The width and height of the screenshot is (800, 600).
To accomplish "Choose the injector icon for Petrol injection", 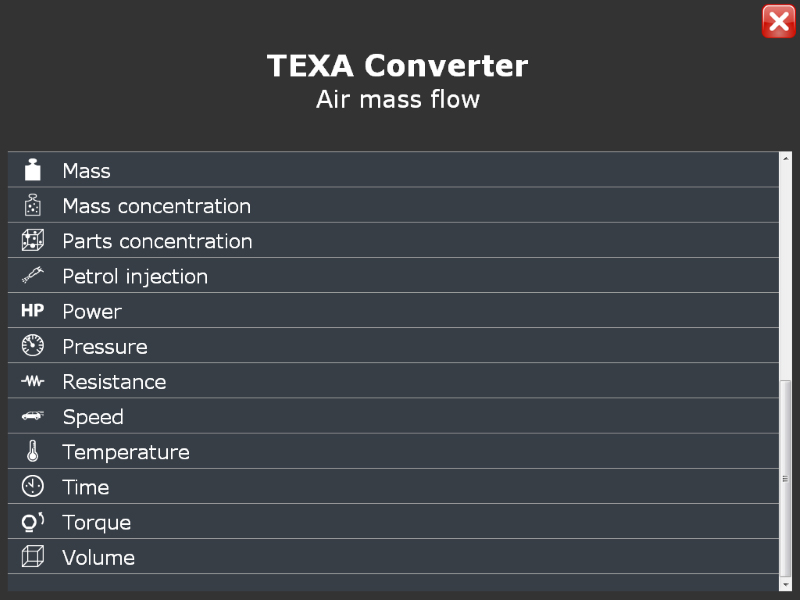I will pos(33,276).
